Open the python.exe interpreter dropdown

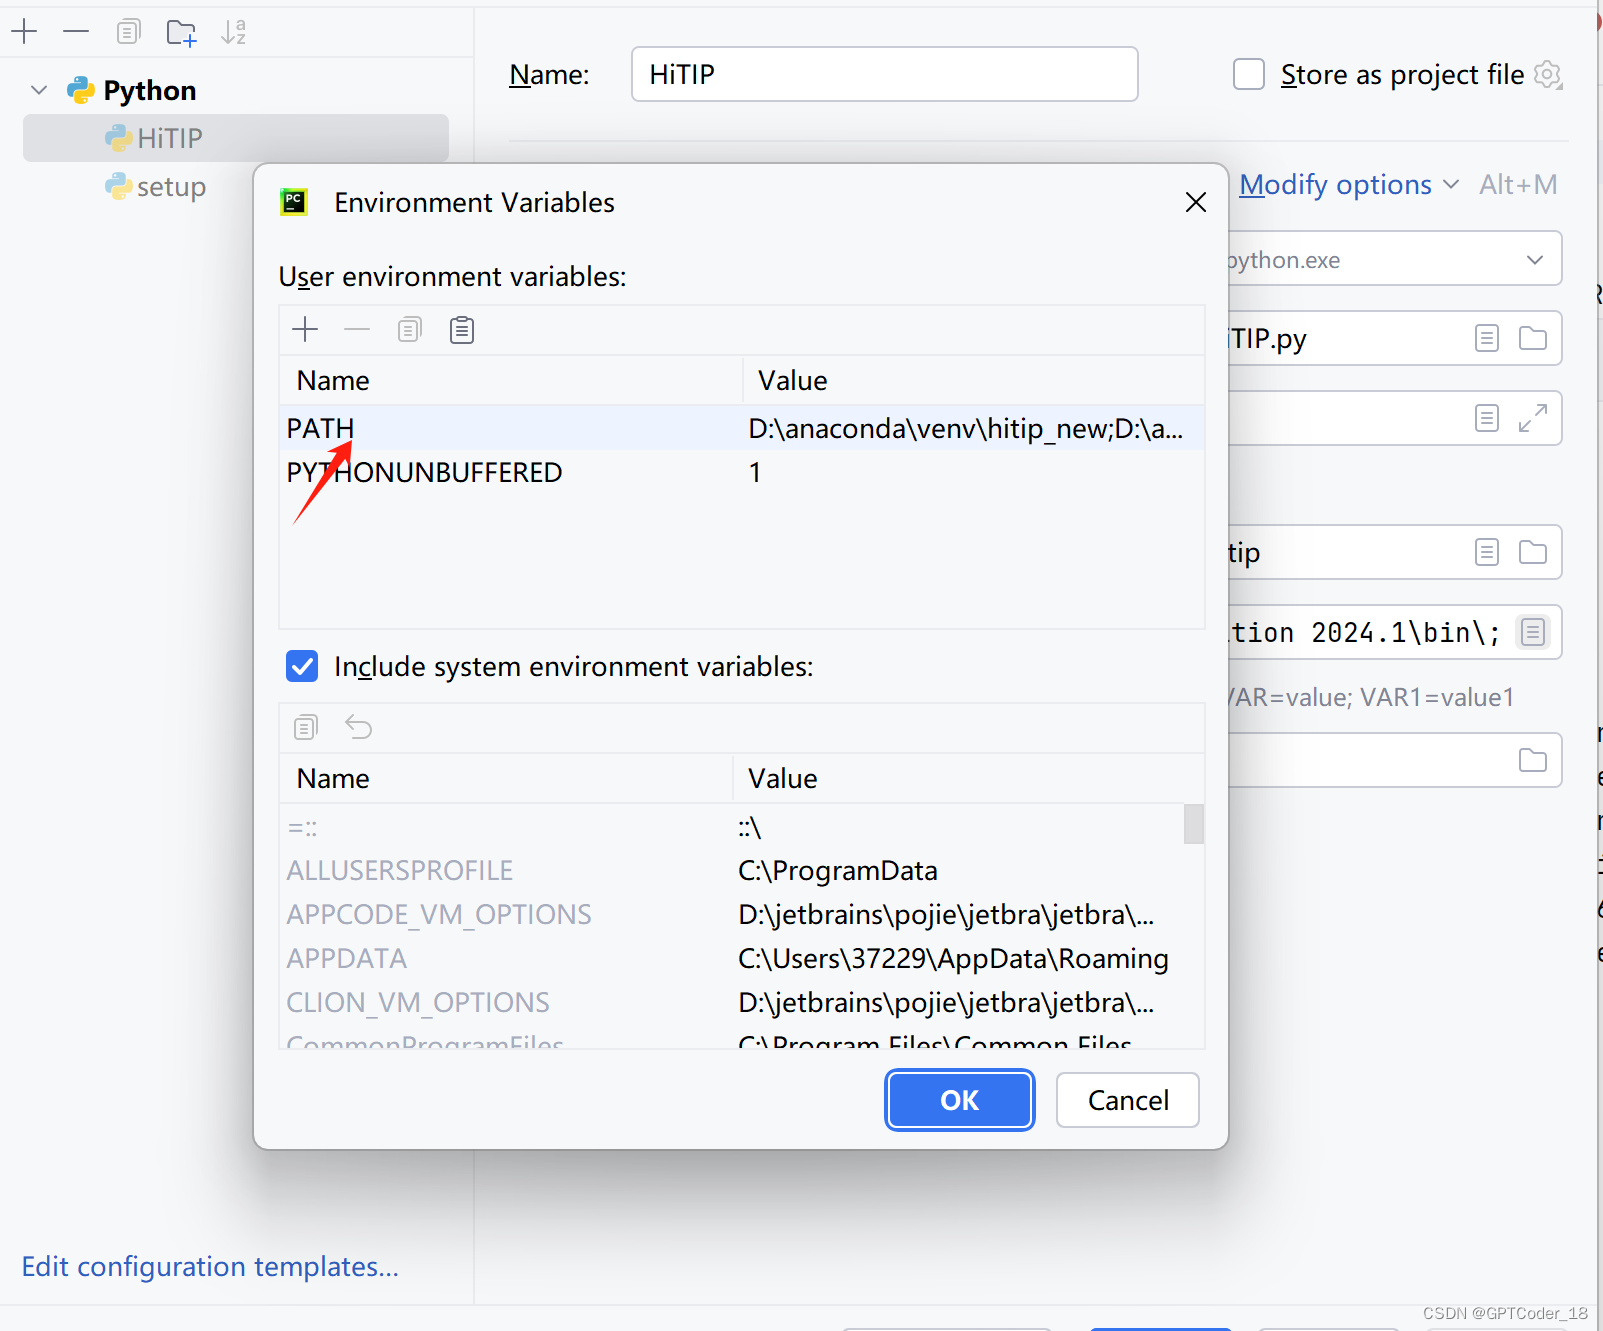point(1534,259)
